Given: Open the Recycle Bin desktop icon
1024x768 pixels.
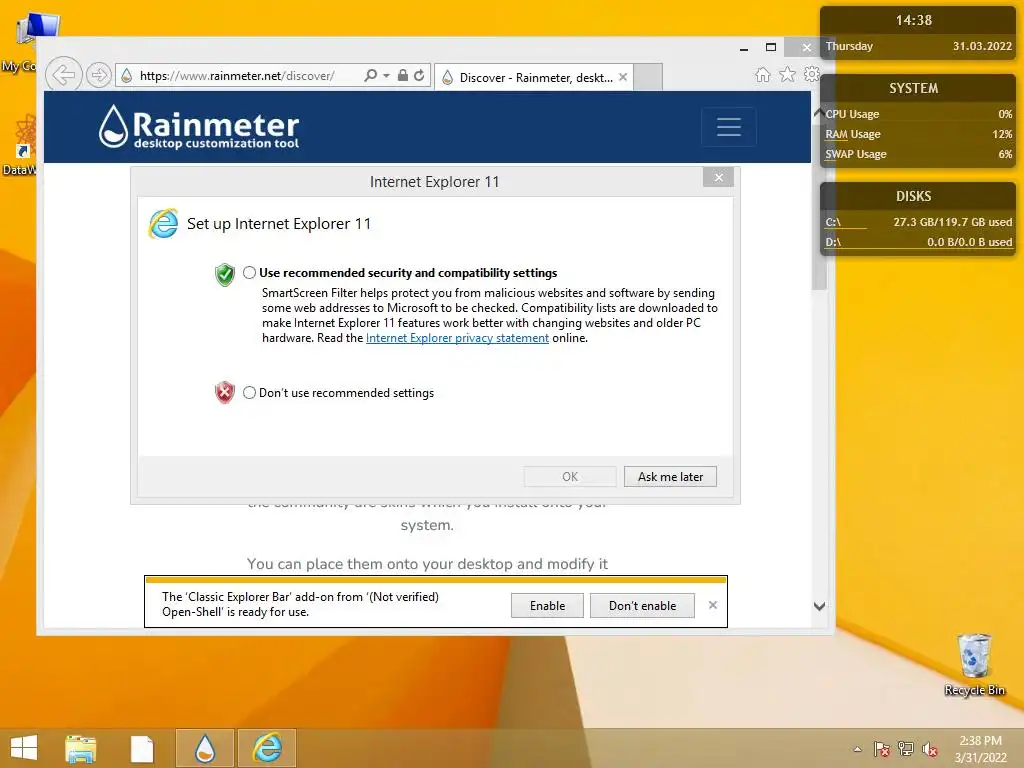Looking at the screenshot, I should coord(974,665).
